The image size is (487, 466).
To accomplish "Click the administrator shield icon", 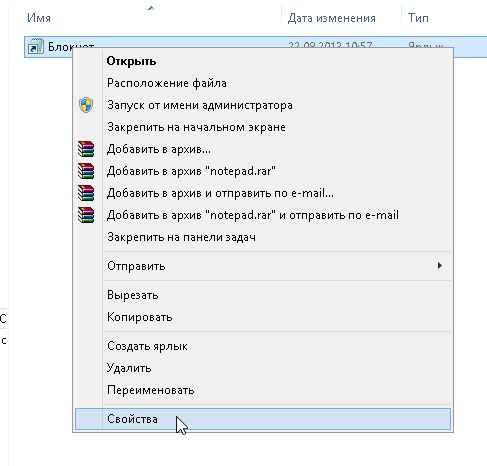I will (x=86, y=105).
